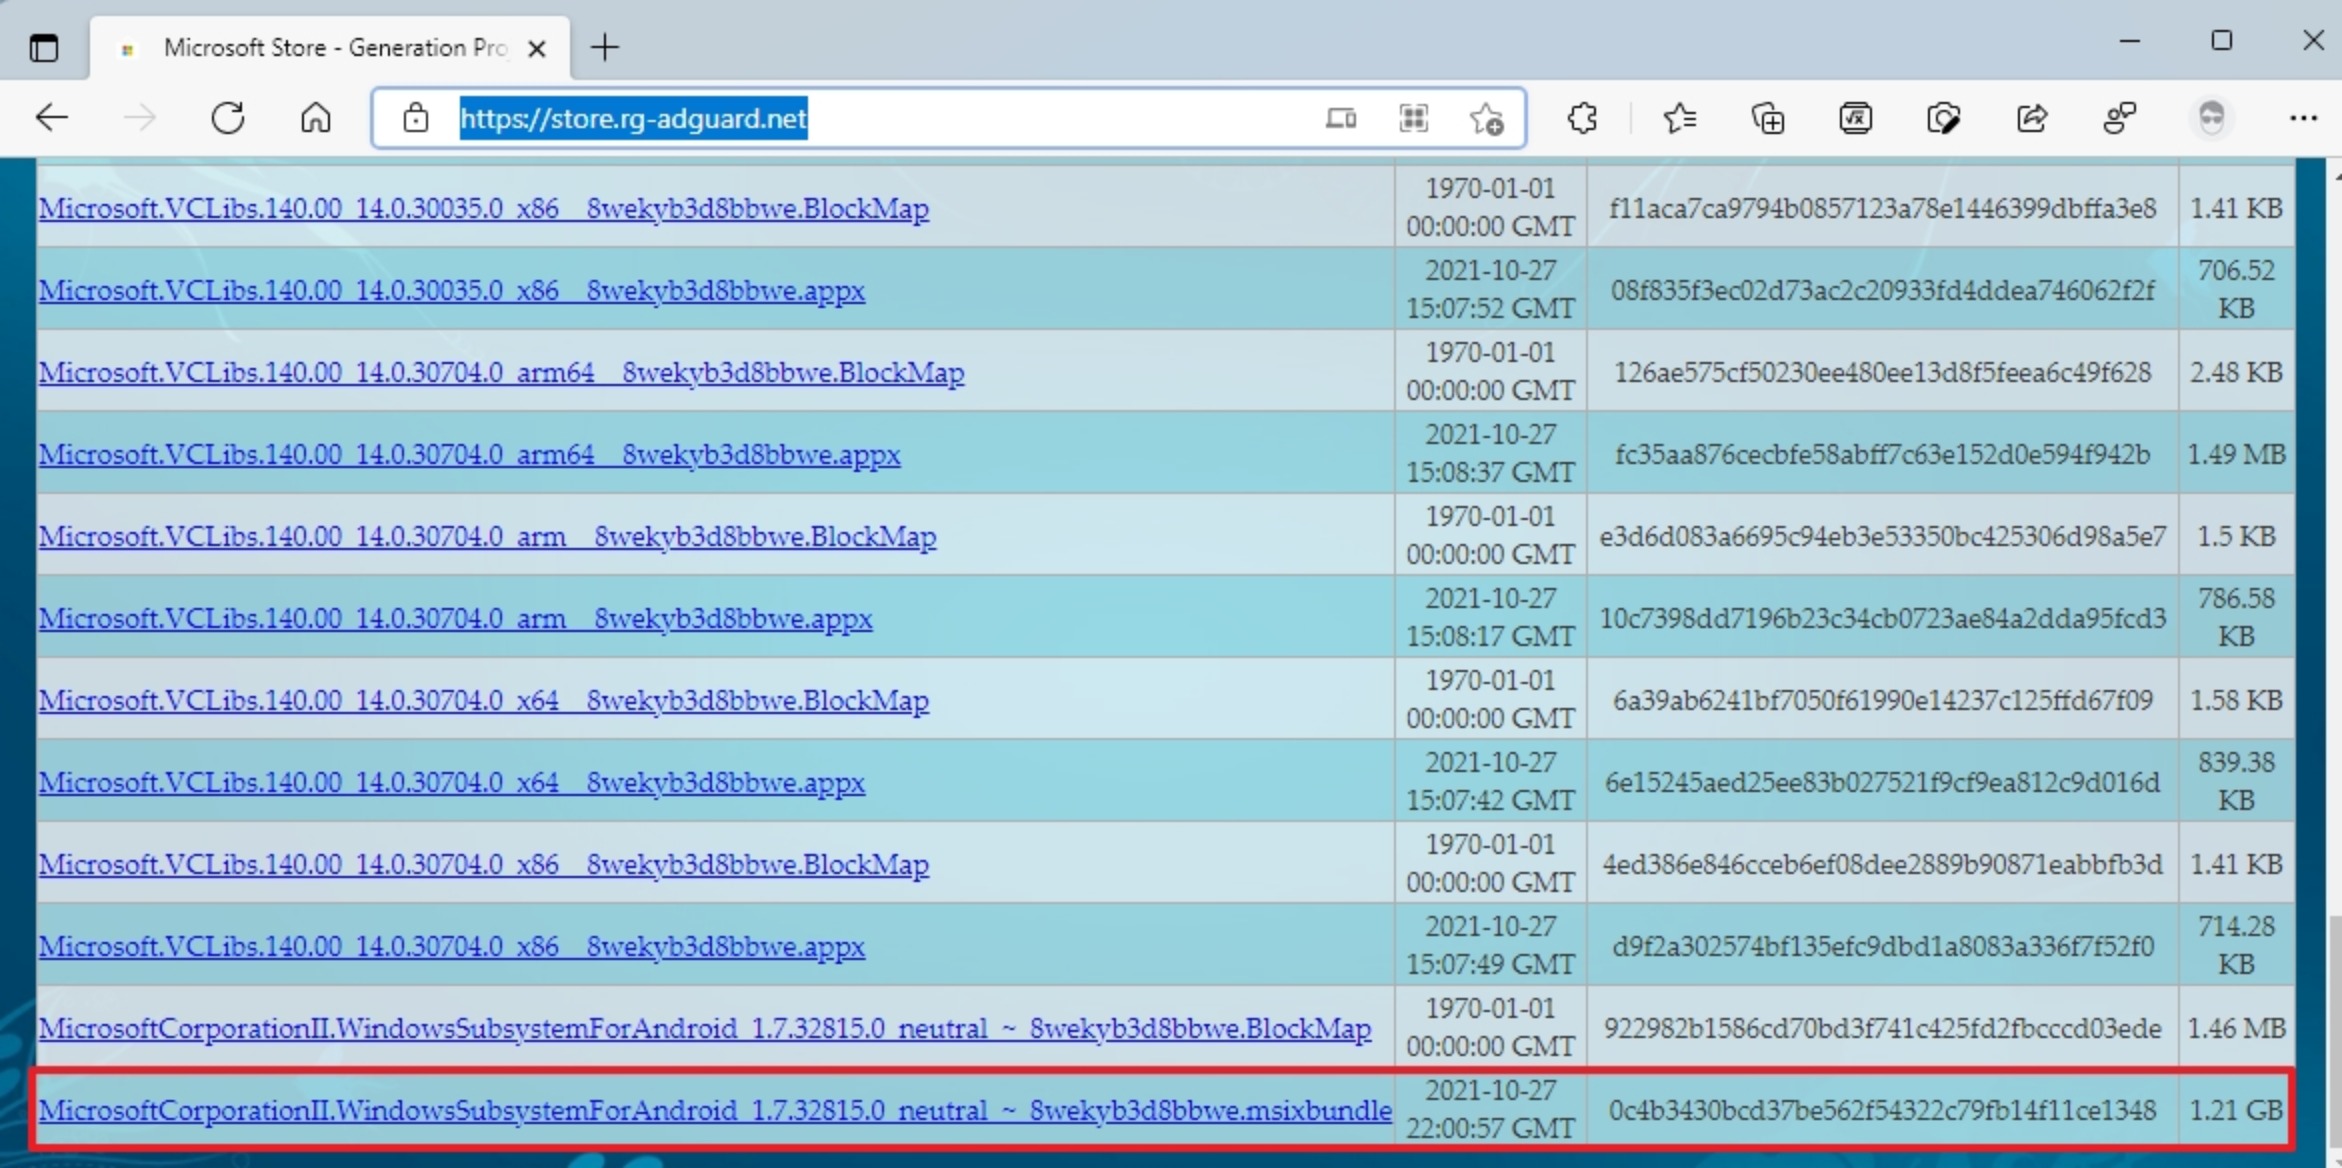Open a new tab
This screenshot has width=2342, height=1168.
pos(604,47)
